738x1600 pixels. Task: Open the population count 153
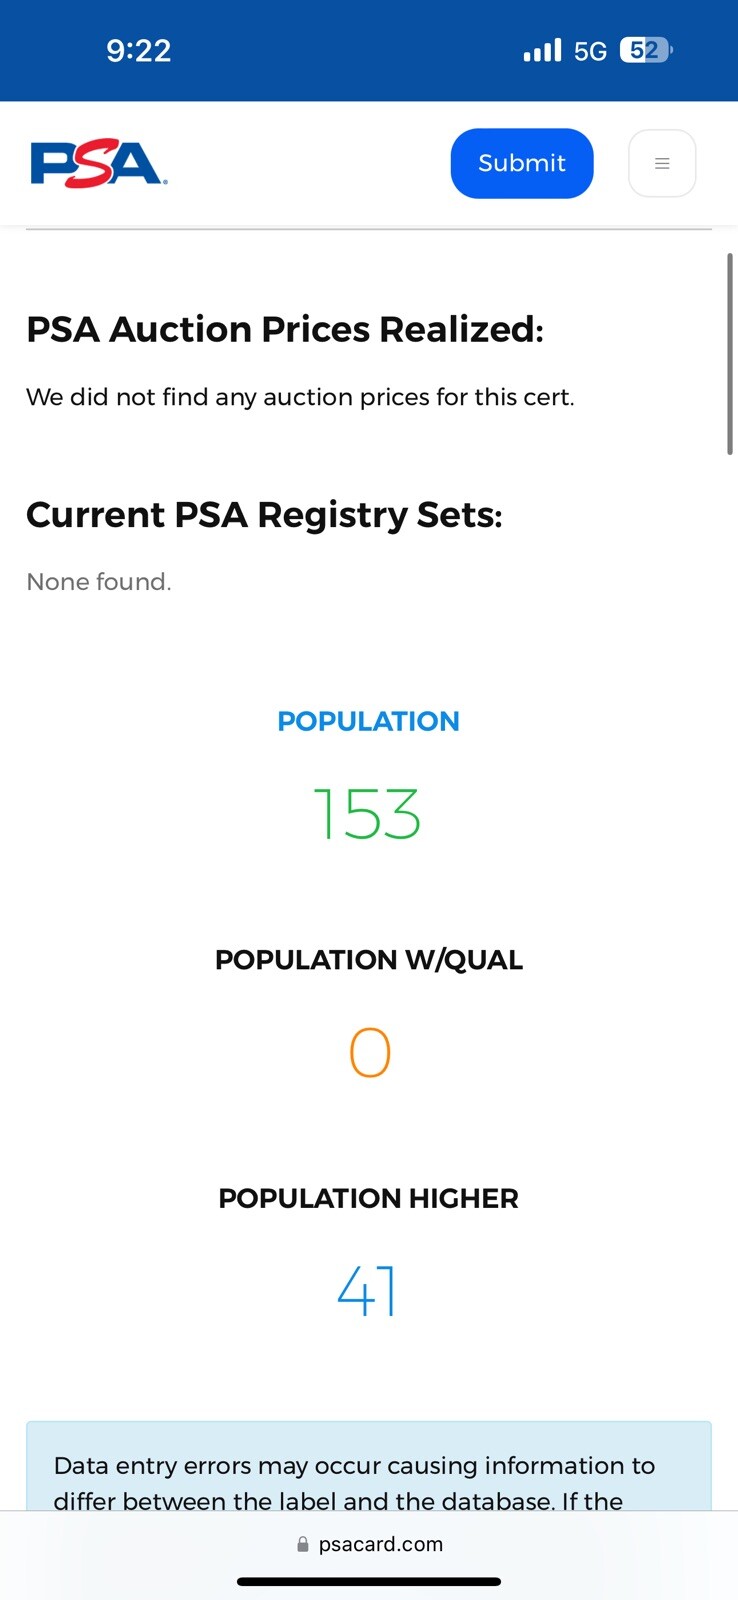368,814
